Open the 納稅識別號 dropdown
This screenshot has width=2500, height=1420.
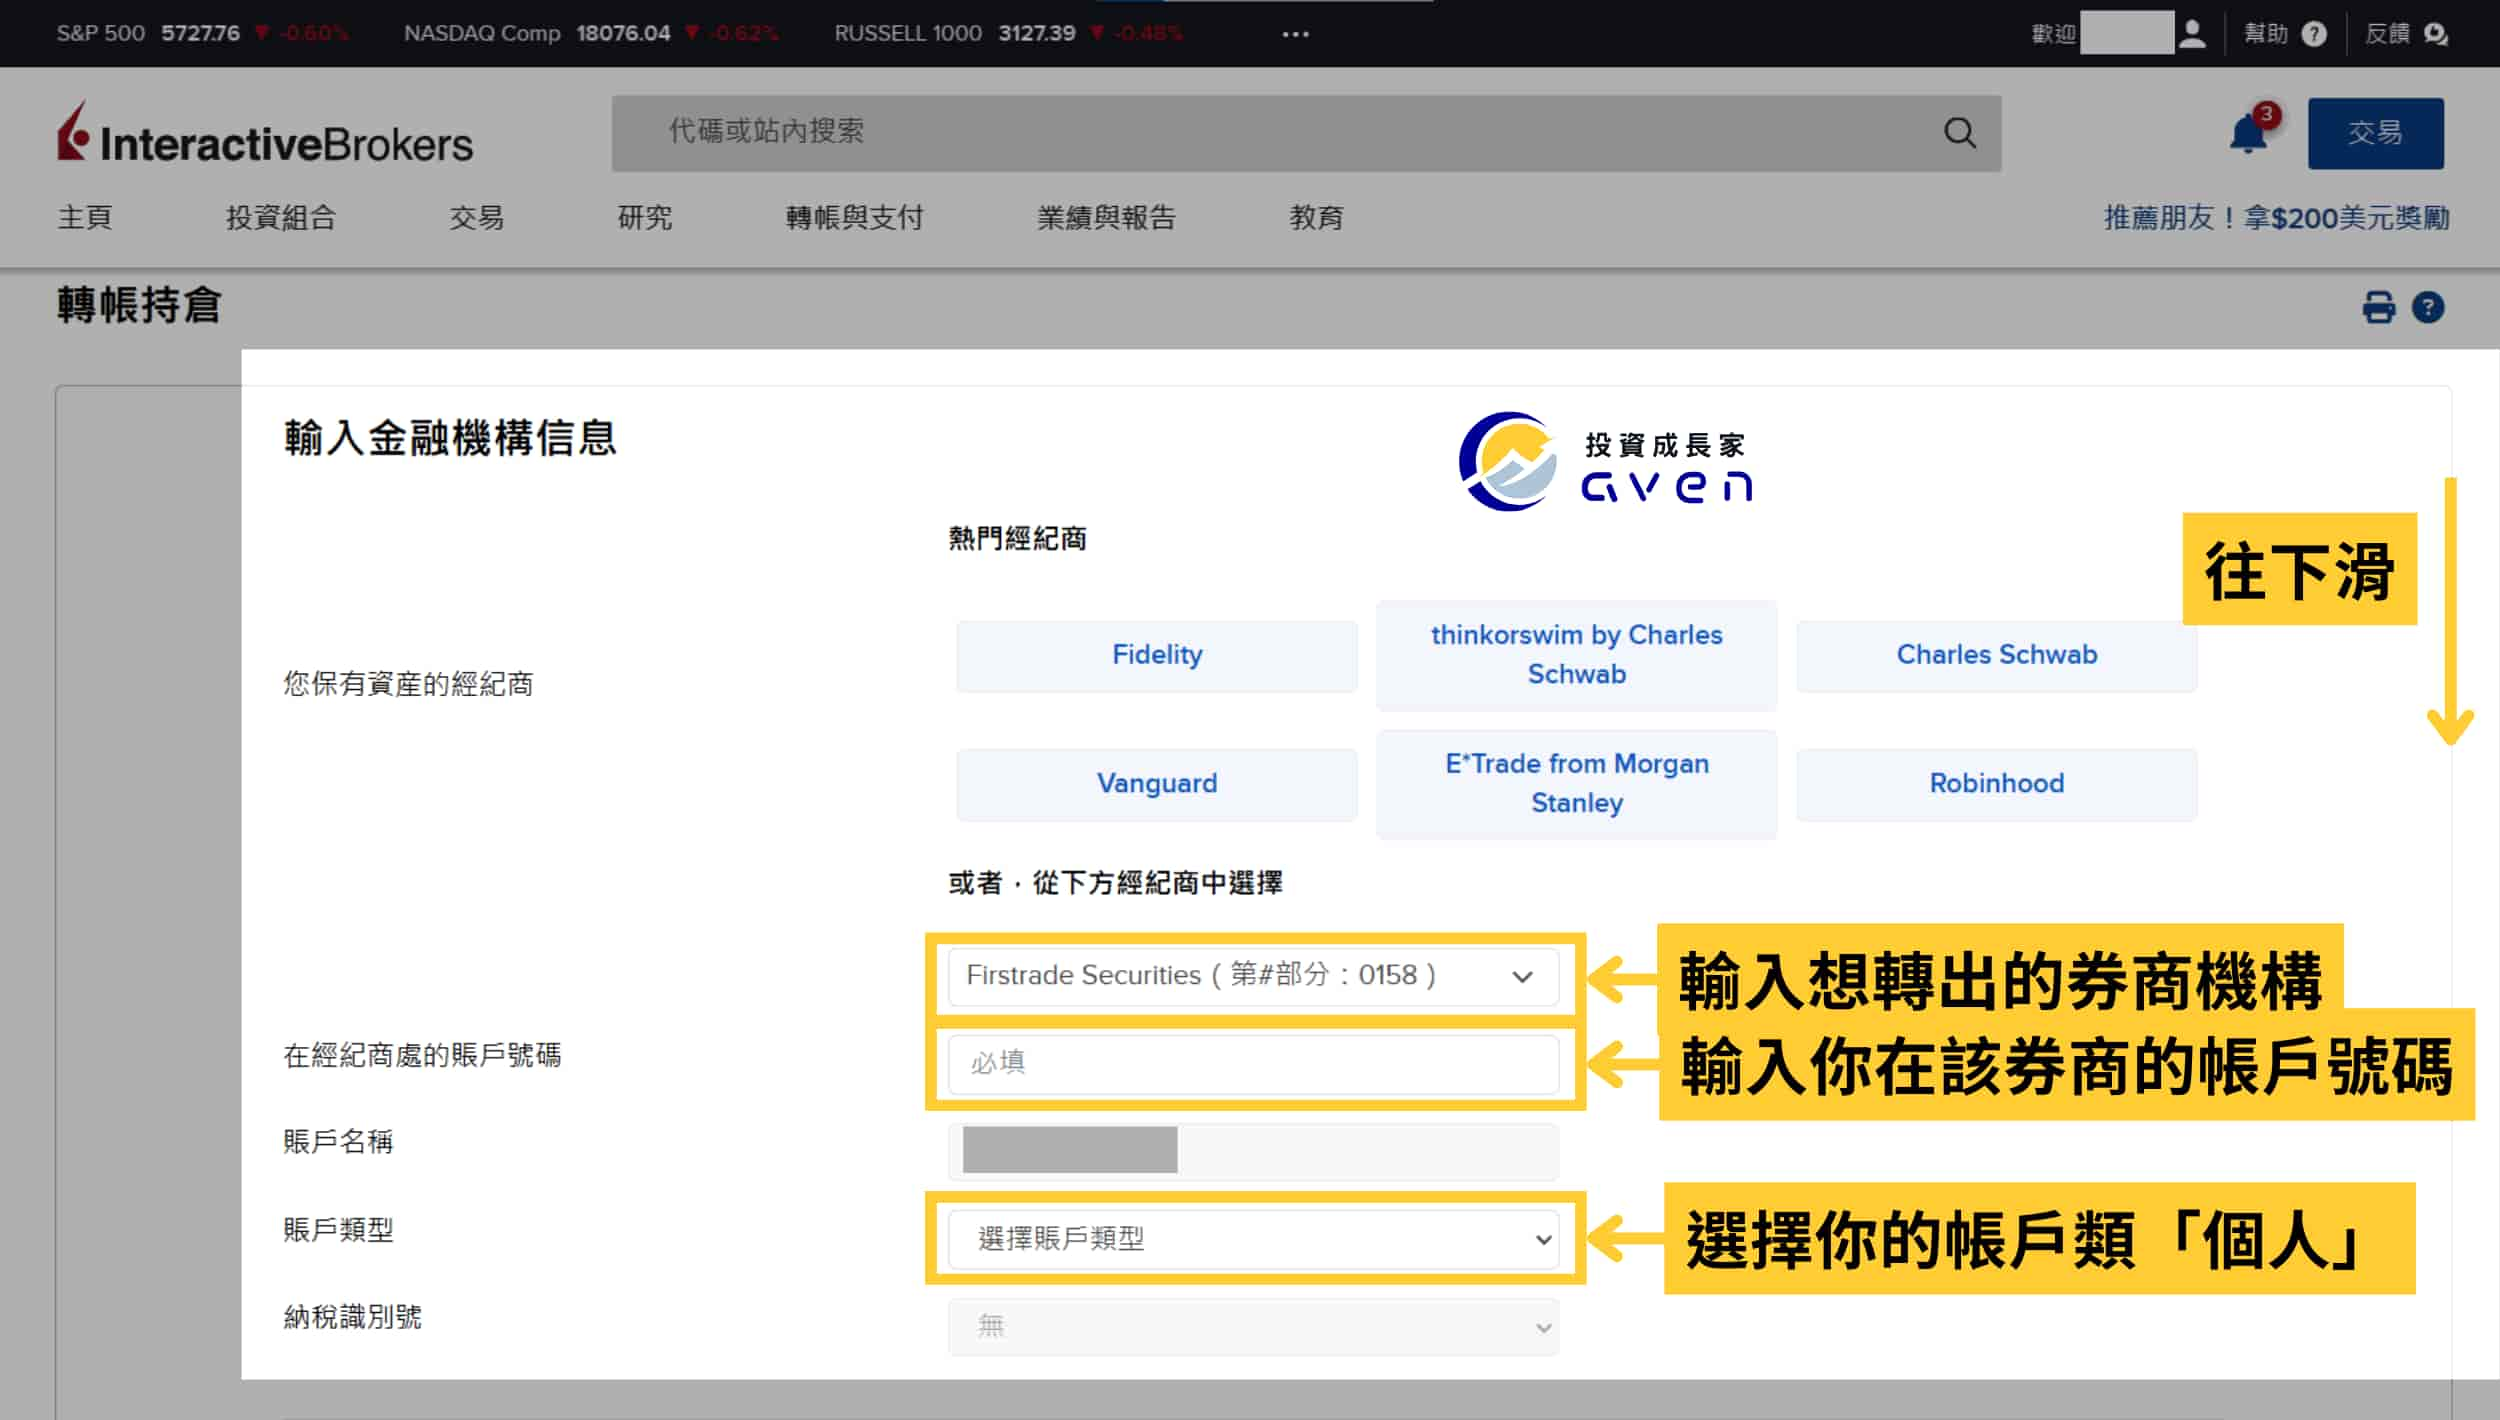(1253, 1327)
